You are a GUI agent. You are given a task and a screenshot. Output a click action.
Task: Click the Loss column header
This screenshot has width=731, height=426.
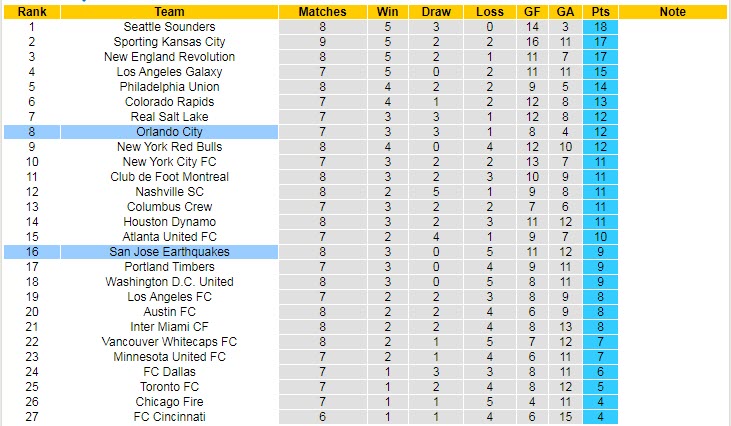(490, 12)
